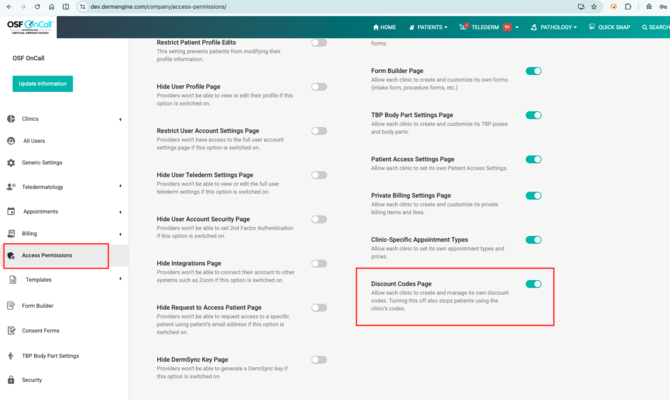Click the Update Information button

(x=43, y=84)
